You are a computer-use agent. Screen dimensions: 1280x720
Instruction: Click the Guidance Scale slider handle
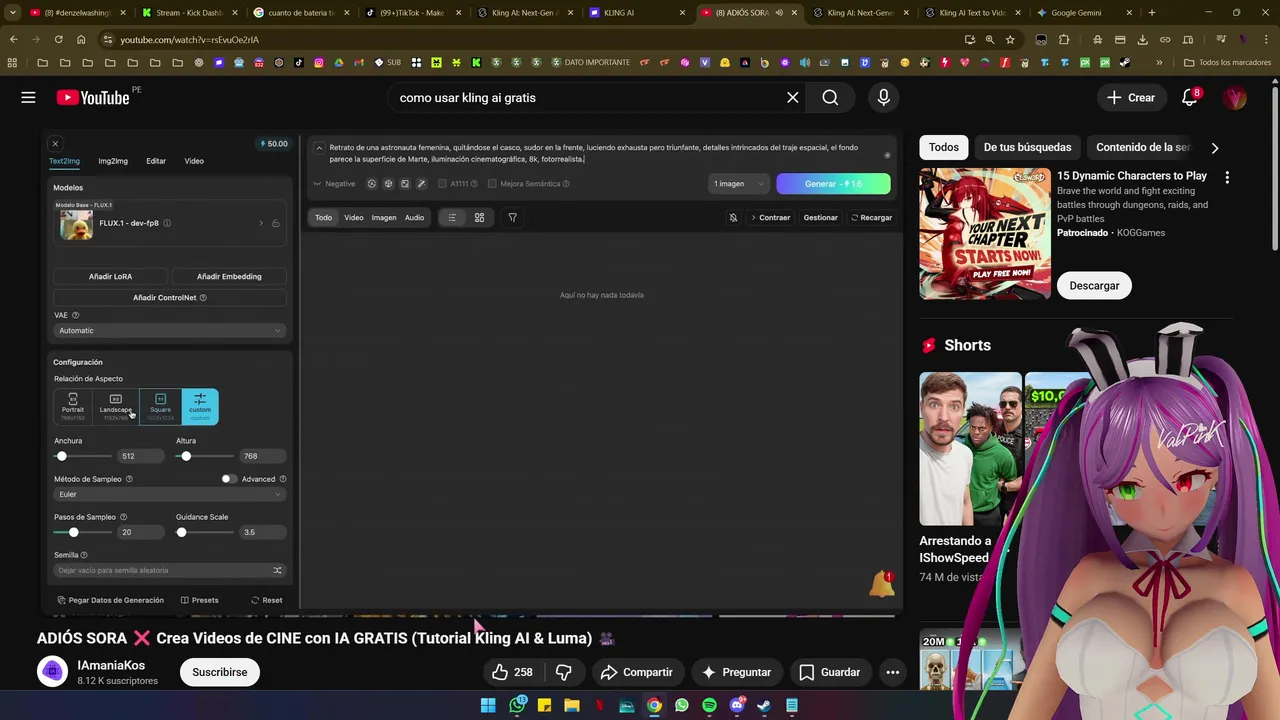click(181, 532)
